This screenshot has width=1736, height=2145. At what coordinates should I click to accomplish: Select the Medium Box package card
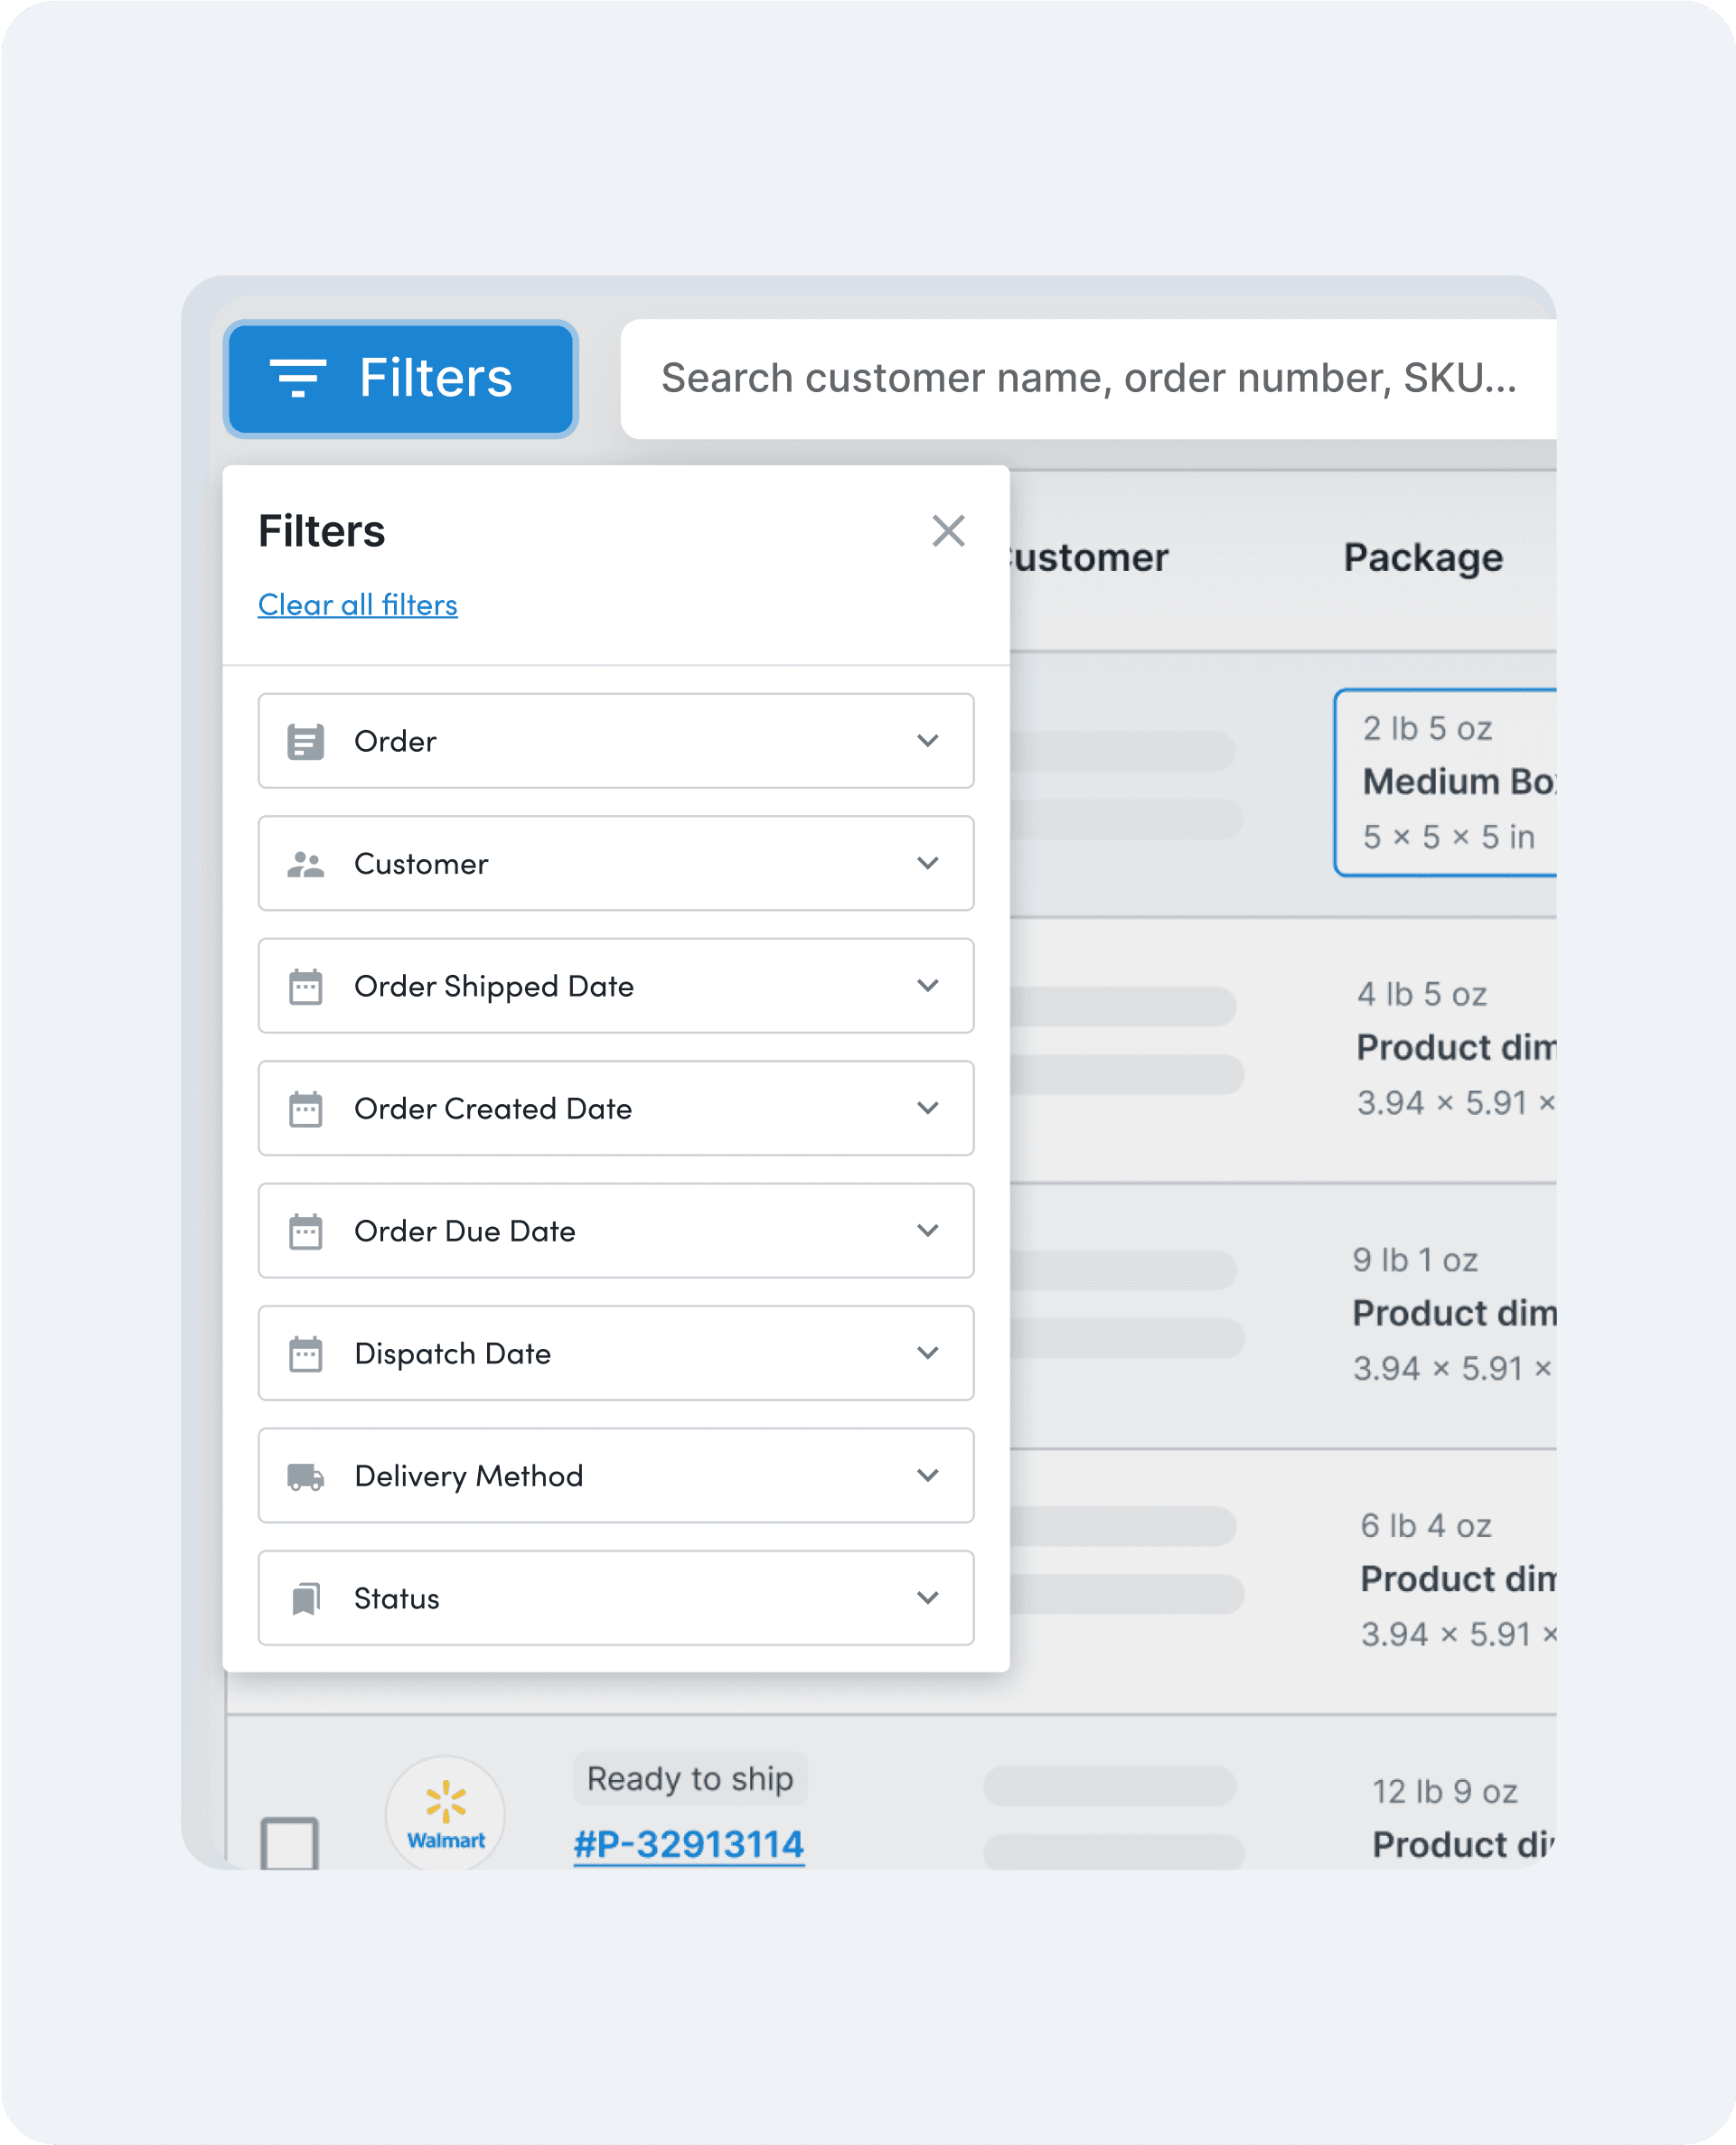[x=1446, y=783]
